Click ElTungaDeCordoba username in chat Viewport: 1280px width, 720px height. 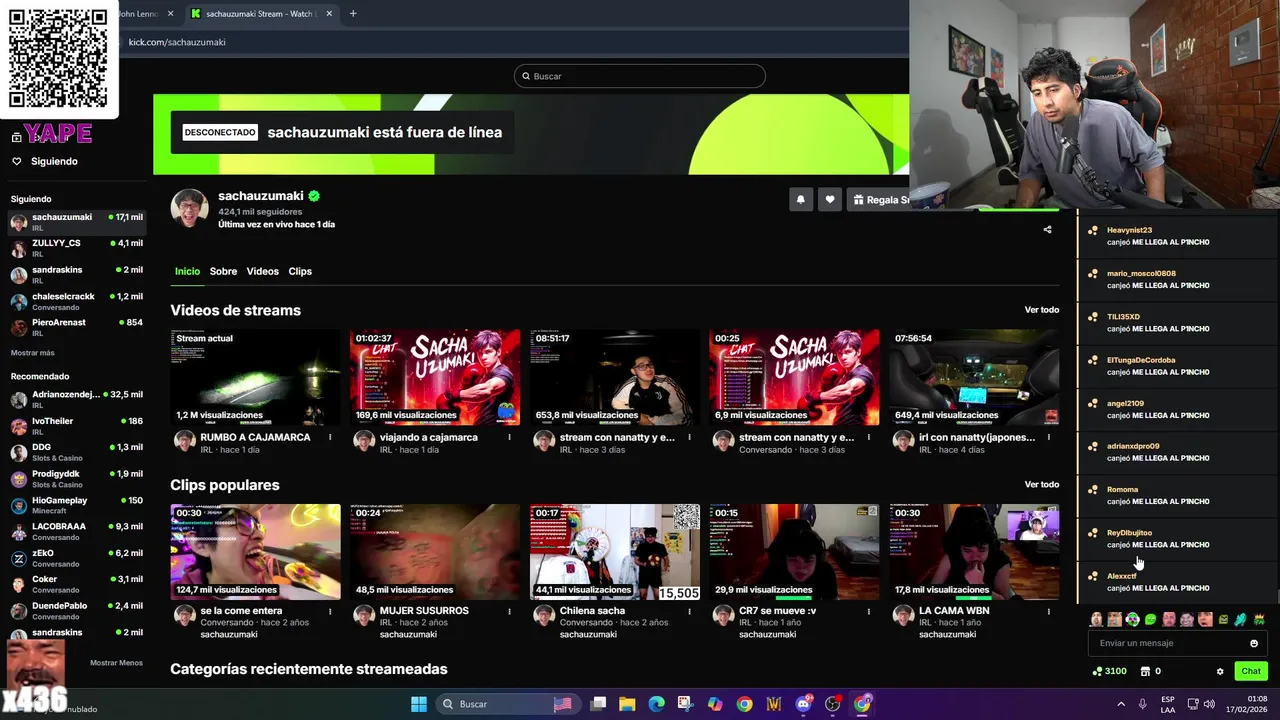pyautogui.click(x=1141, y=360)
